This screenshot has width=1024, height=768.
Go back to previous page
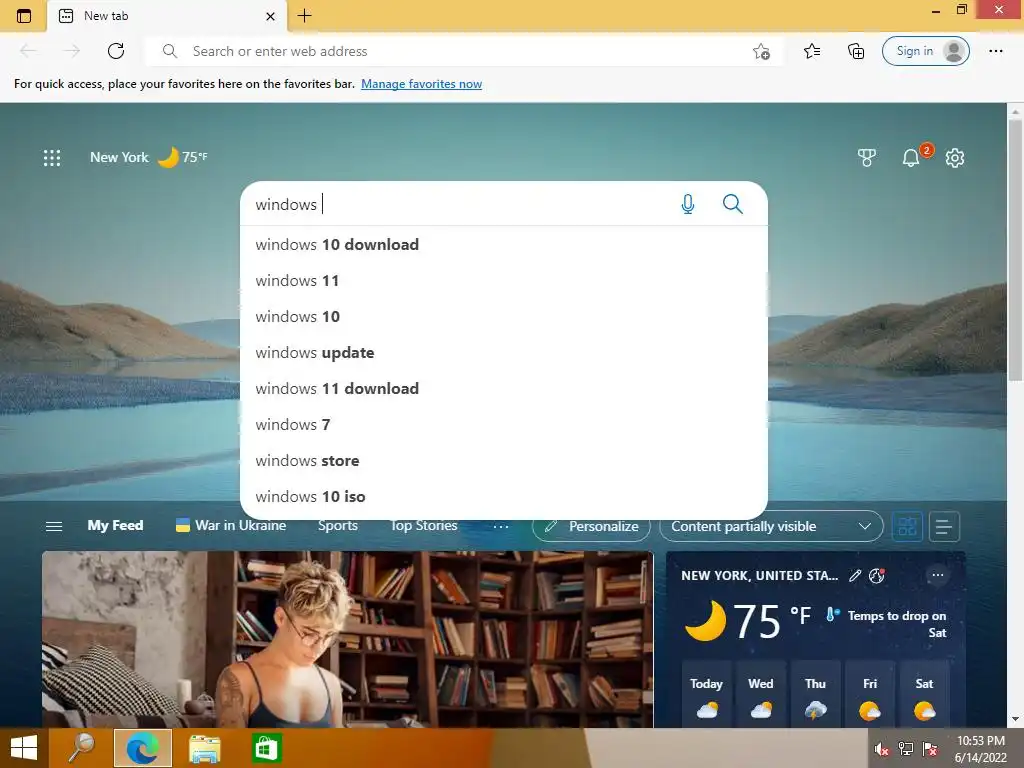tap(28, 51)
